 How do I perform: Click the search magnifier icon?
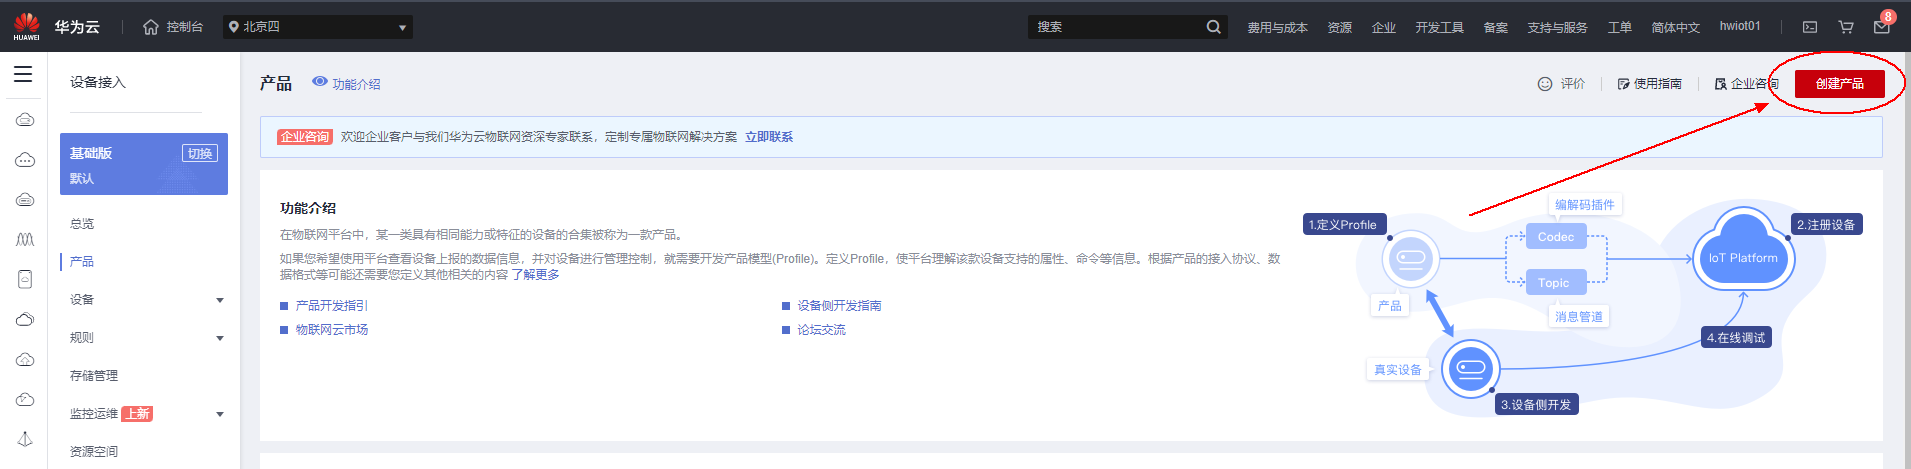coord(1213,27)
